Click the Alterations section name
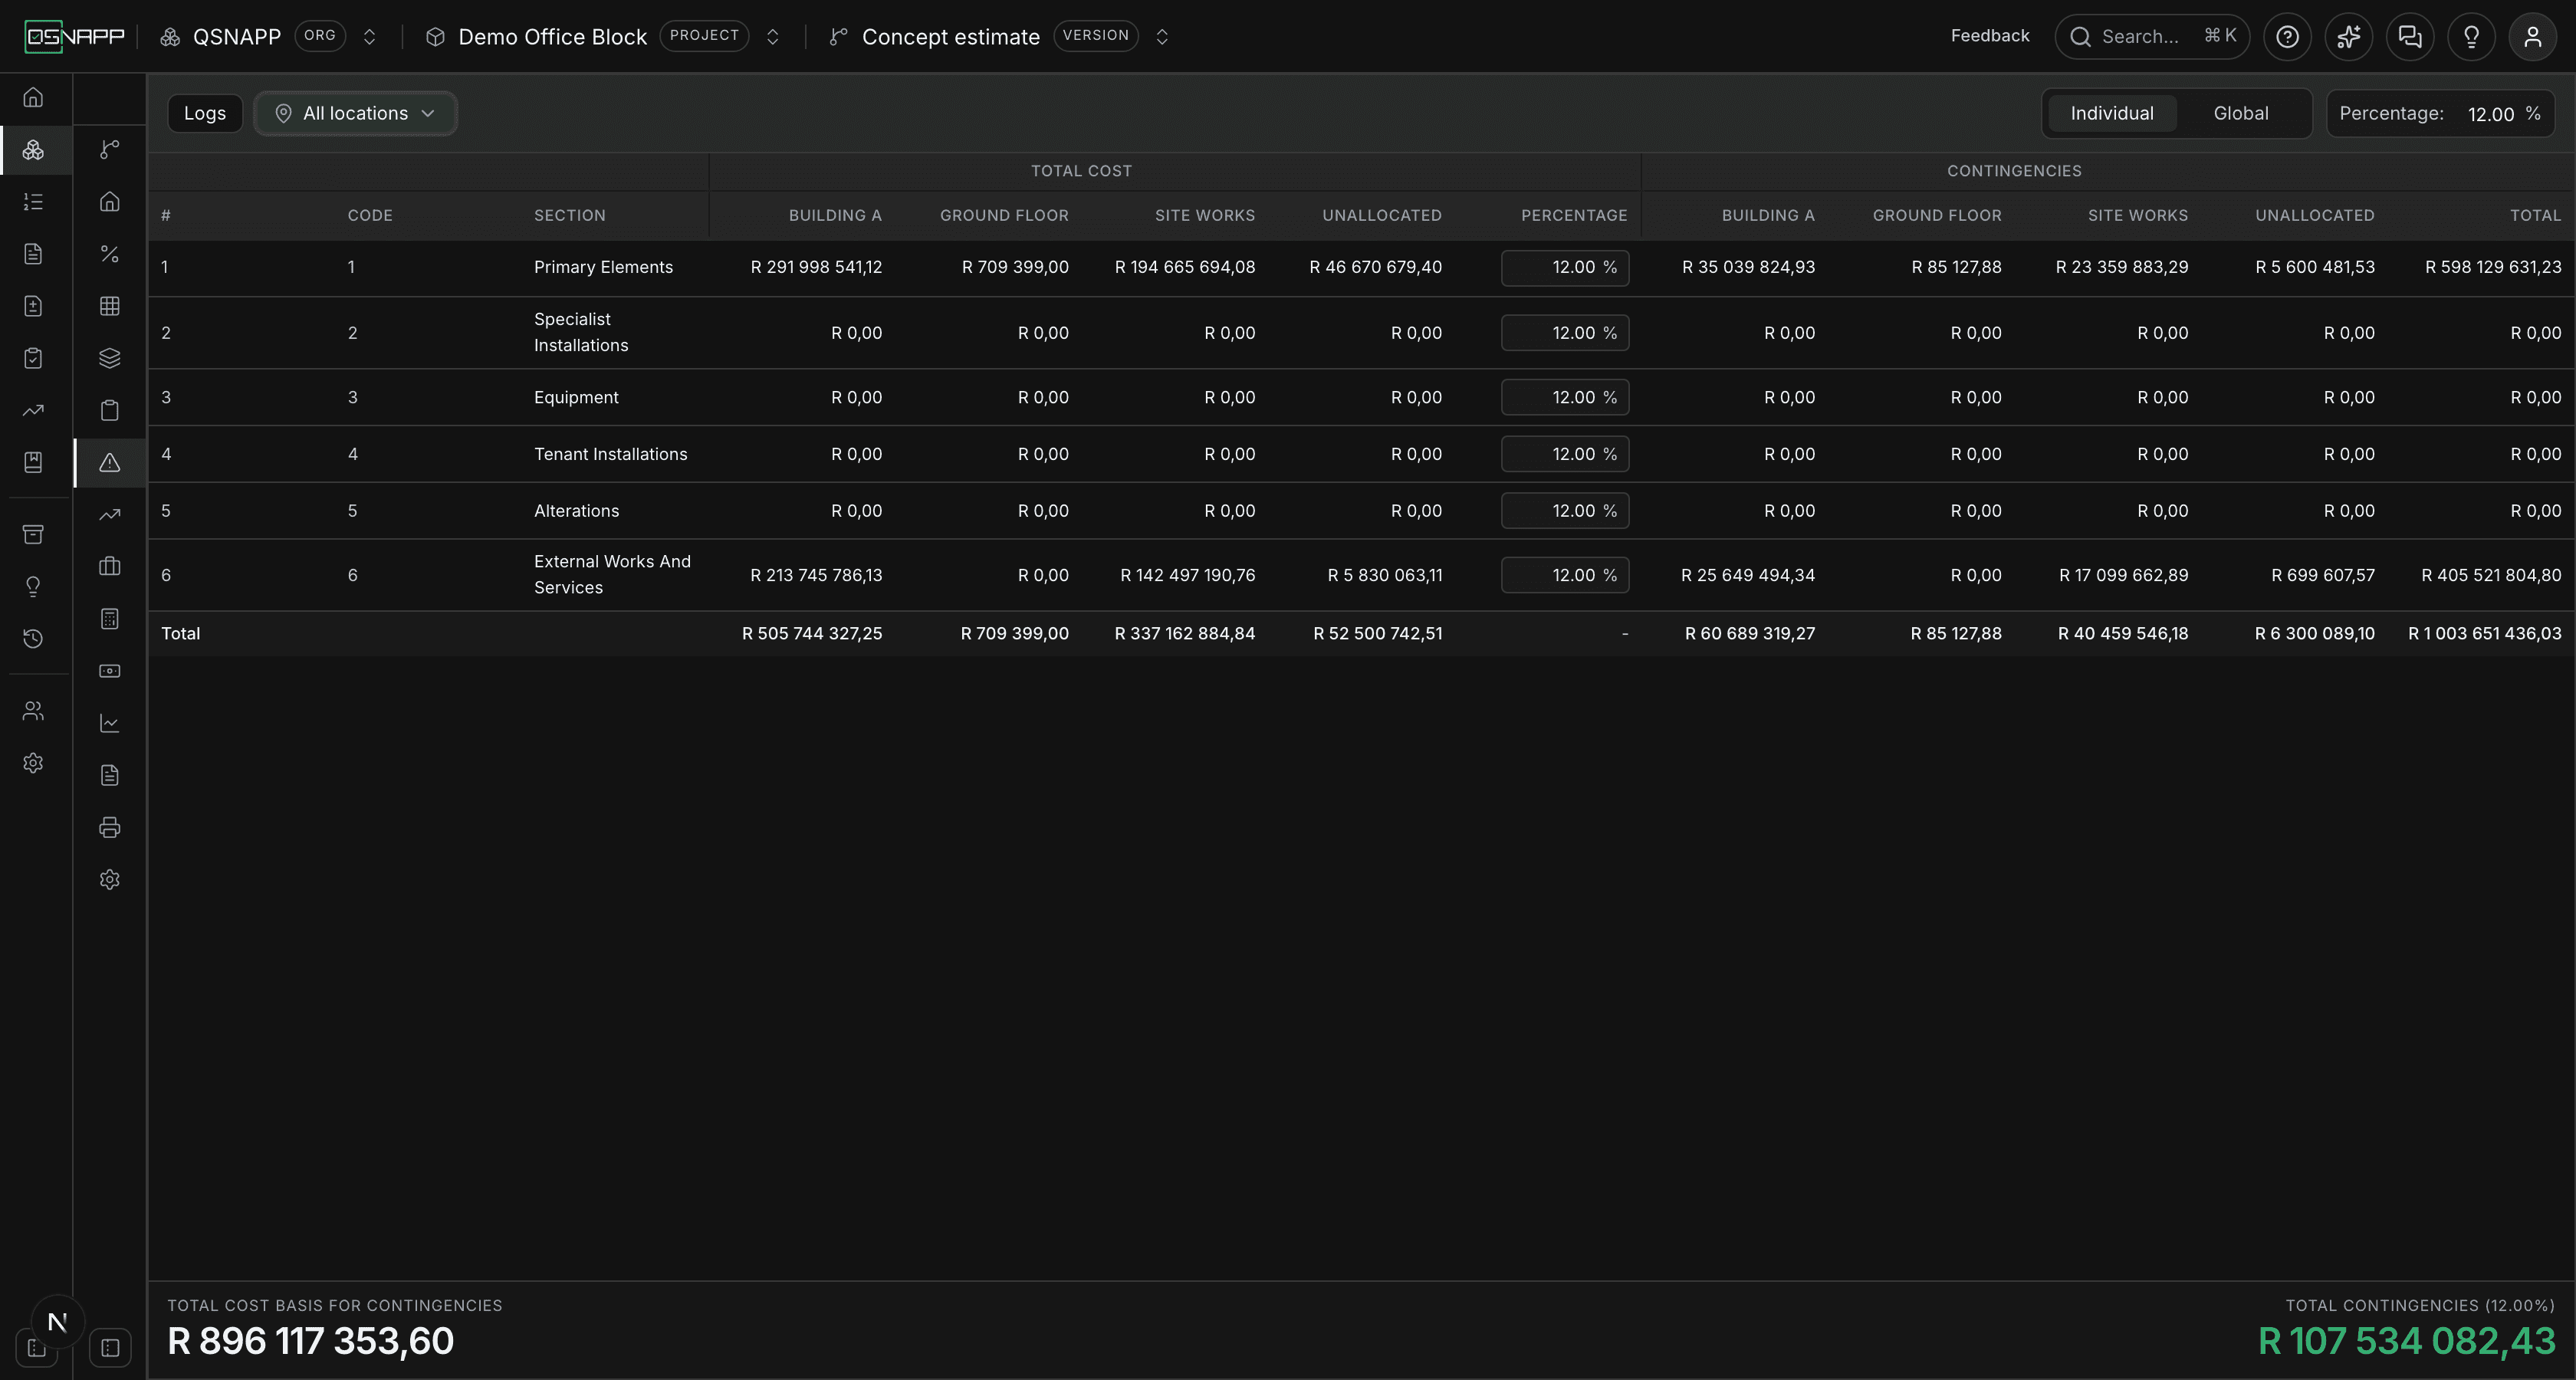The image size is (2576, 1380). point(576,511)
